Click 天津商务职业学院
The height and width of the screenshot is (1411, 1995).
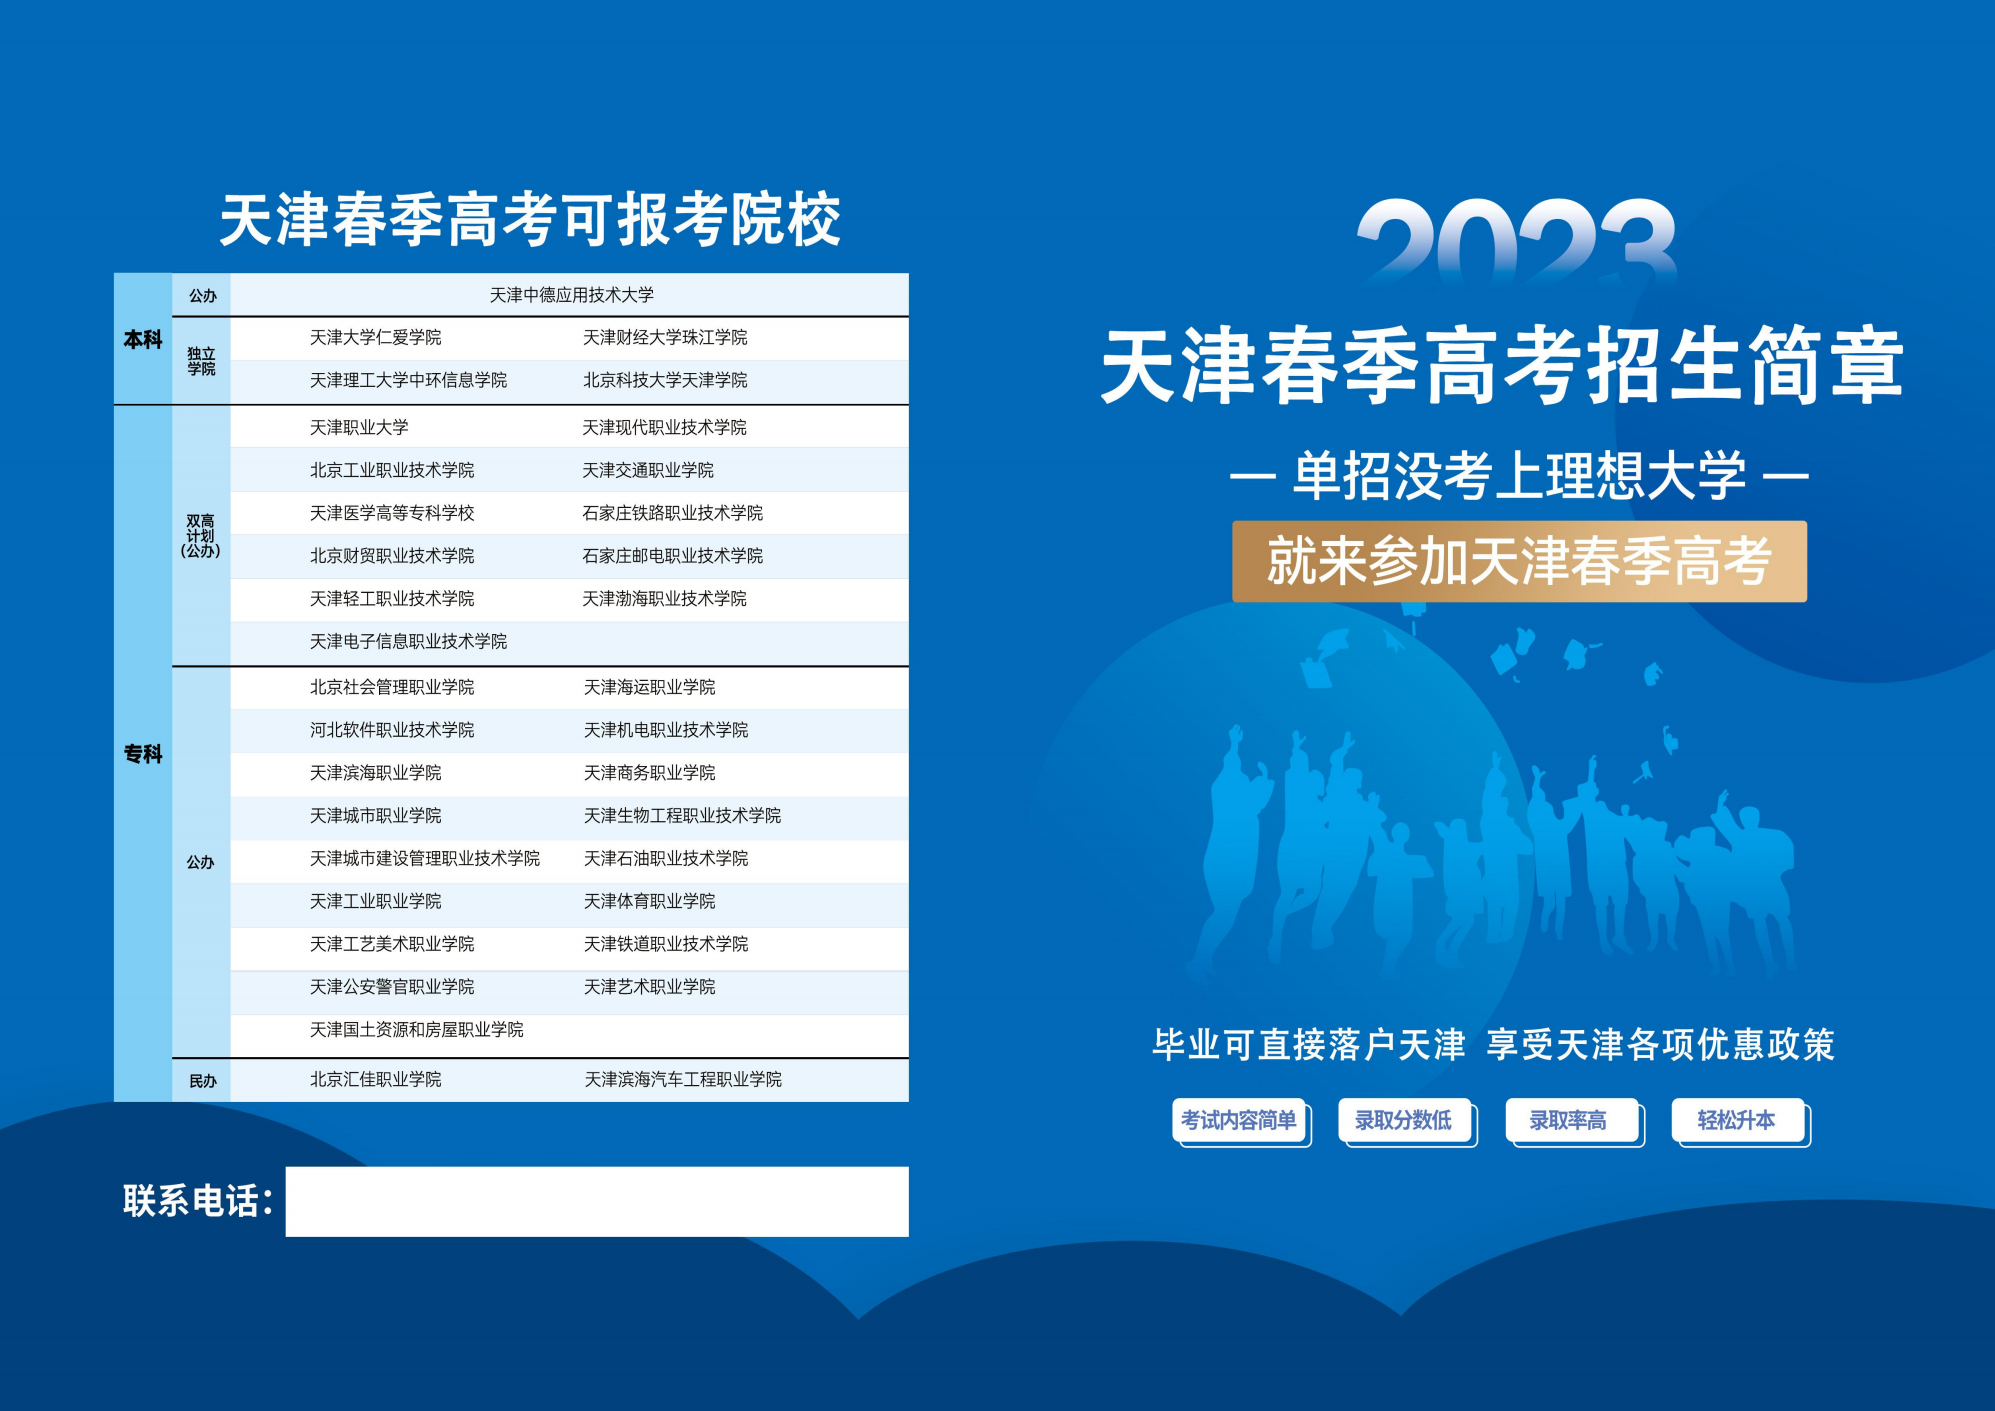pyautogui.click(x=649, y=773)
